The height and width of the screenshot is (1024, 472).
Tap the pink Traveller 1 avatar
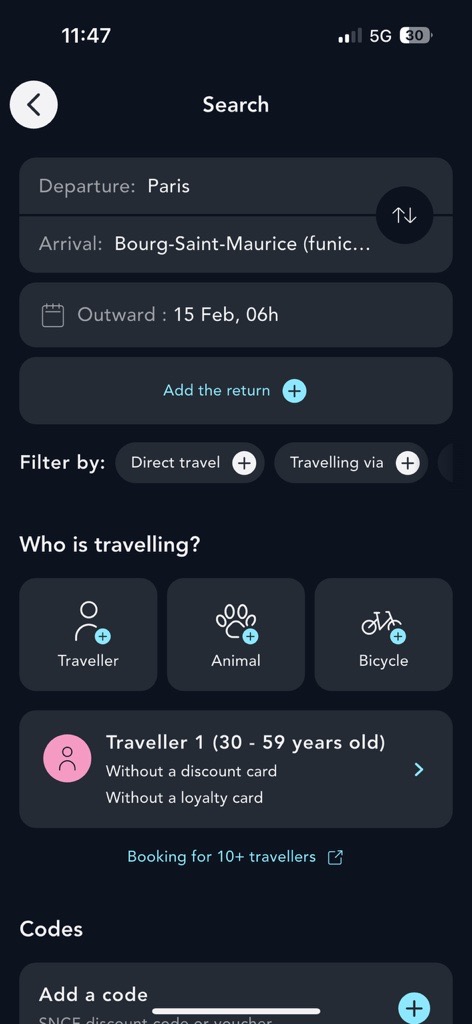[x=67, y=758]
